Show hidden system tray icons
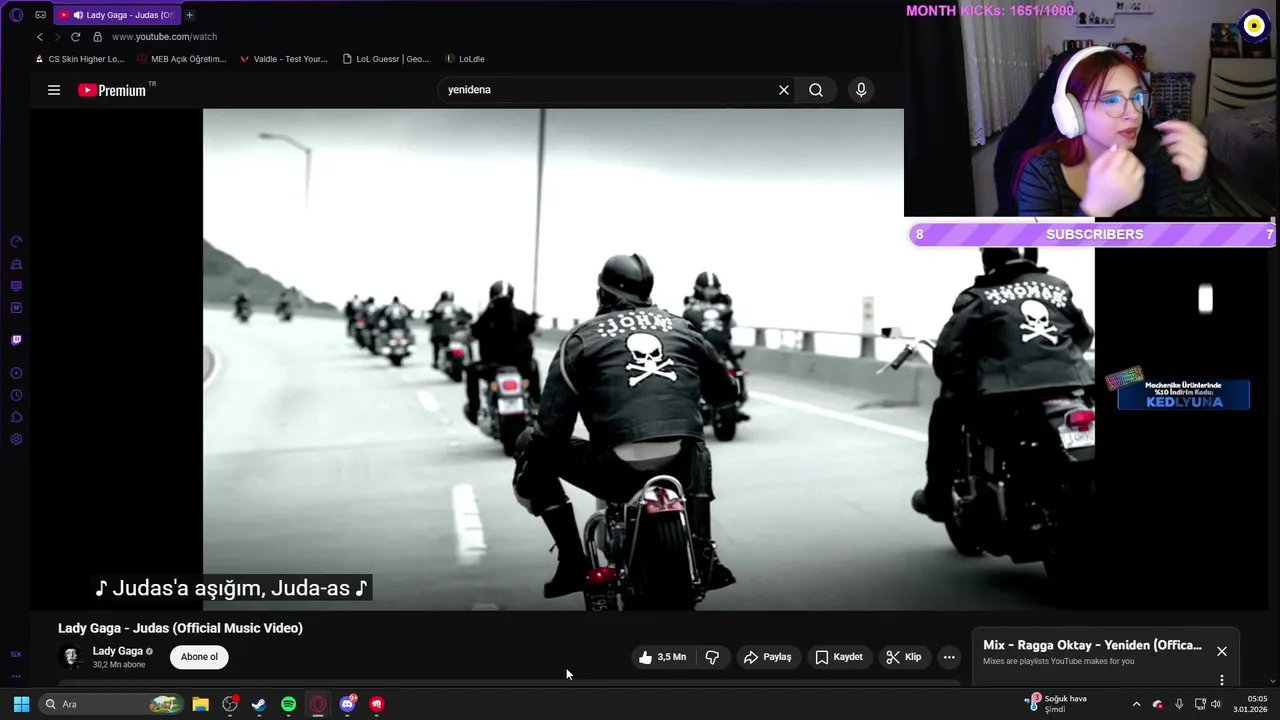Screen dimensions: 1280x720 (1136, 704)
